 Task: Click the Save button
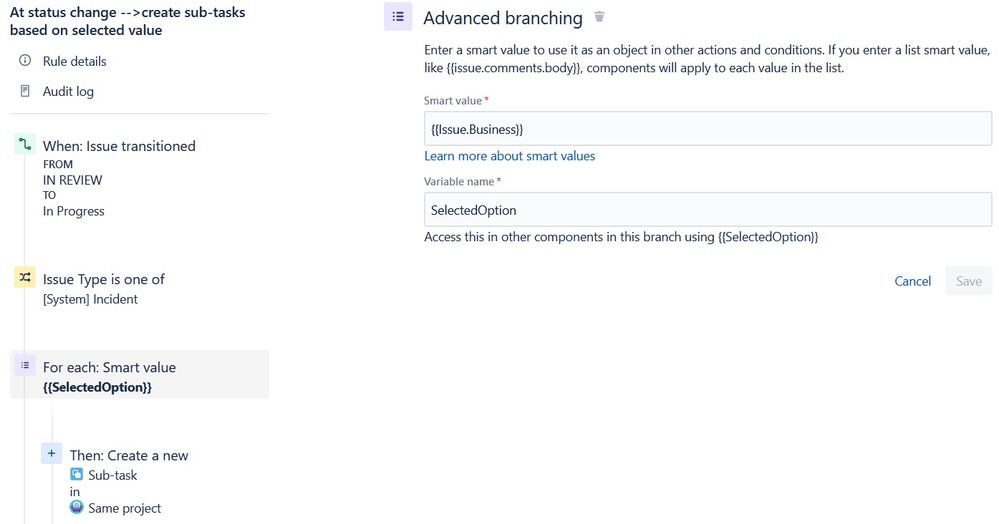coord(968,281)
